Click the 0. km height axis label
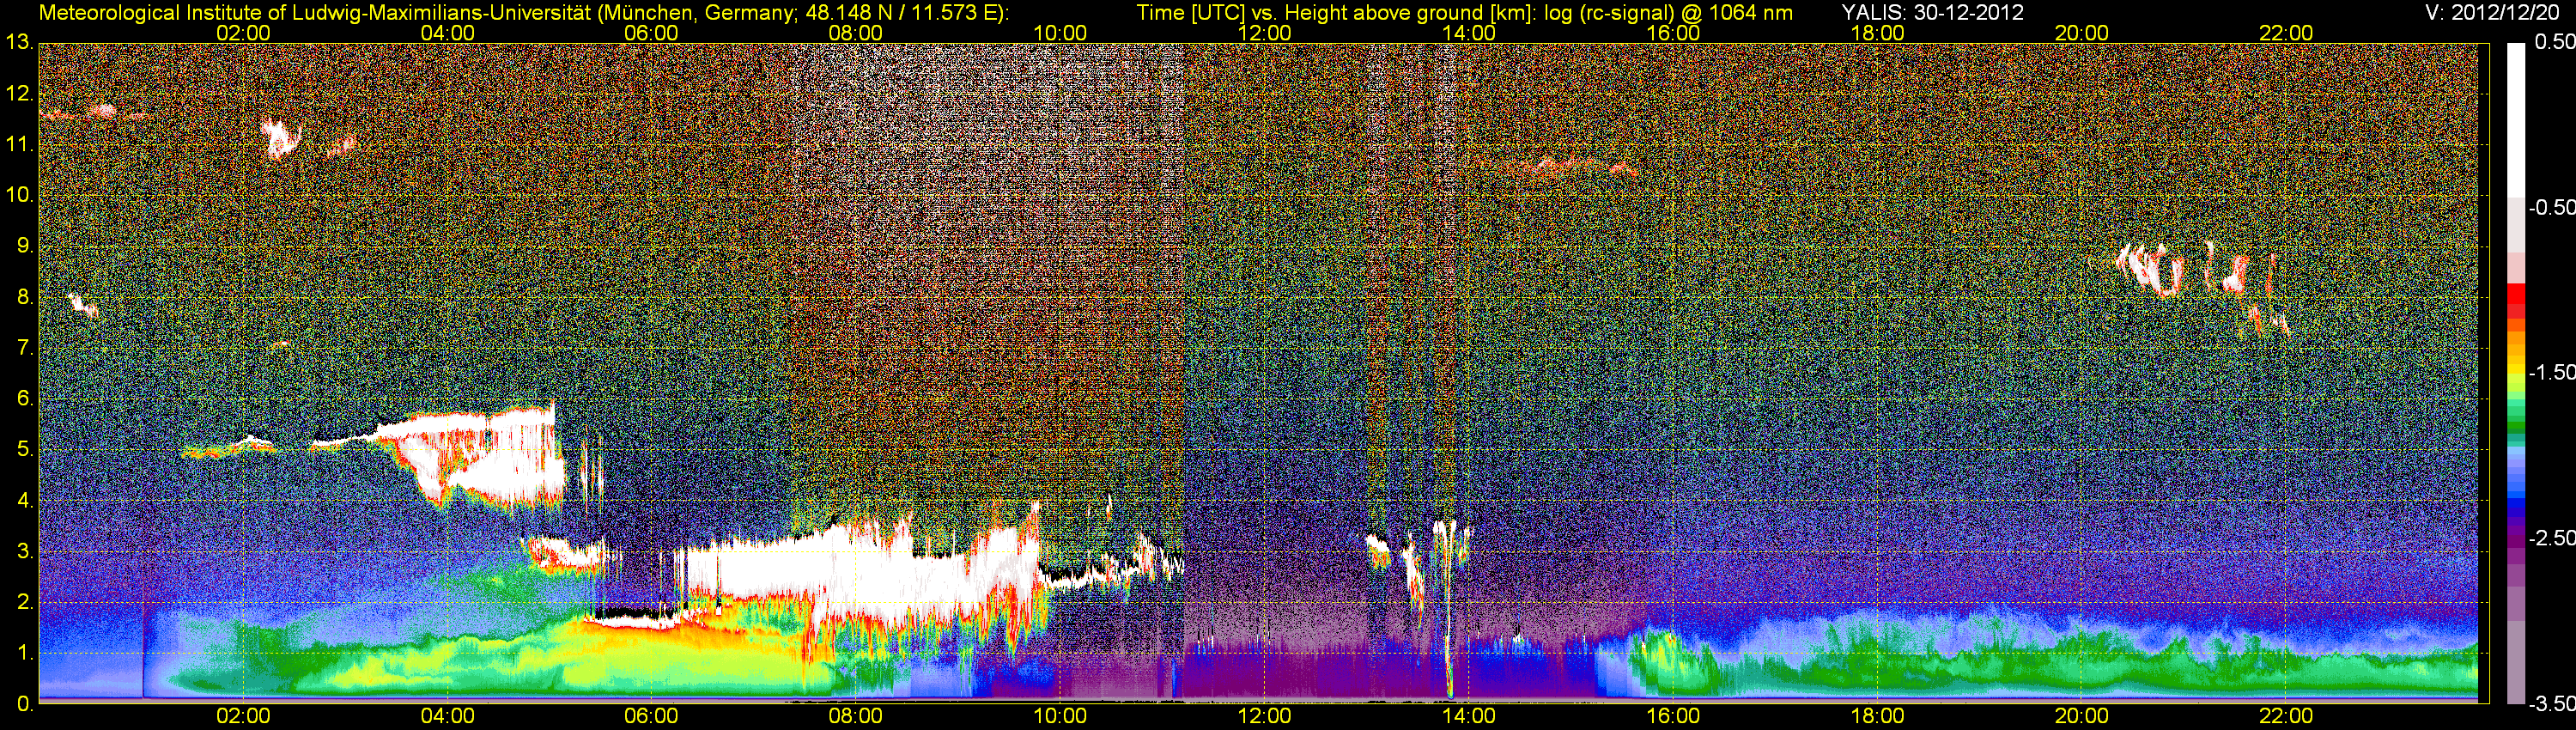The width and height of the screenshot is (2576, 730). pyautogui.click(x=25, y=704)
